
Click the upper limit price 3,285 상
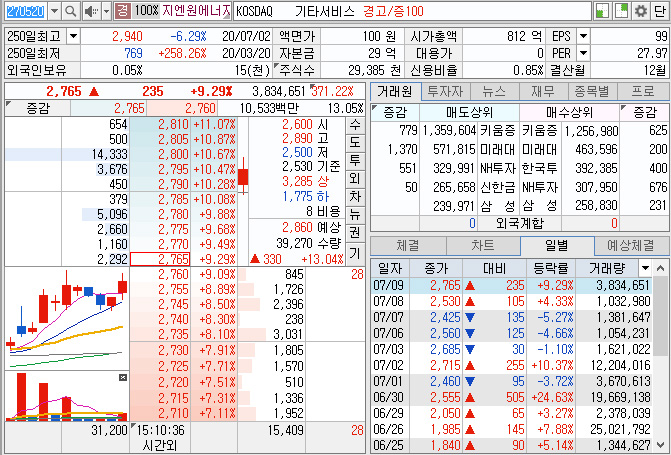[x=305, y=181]
